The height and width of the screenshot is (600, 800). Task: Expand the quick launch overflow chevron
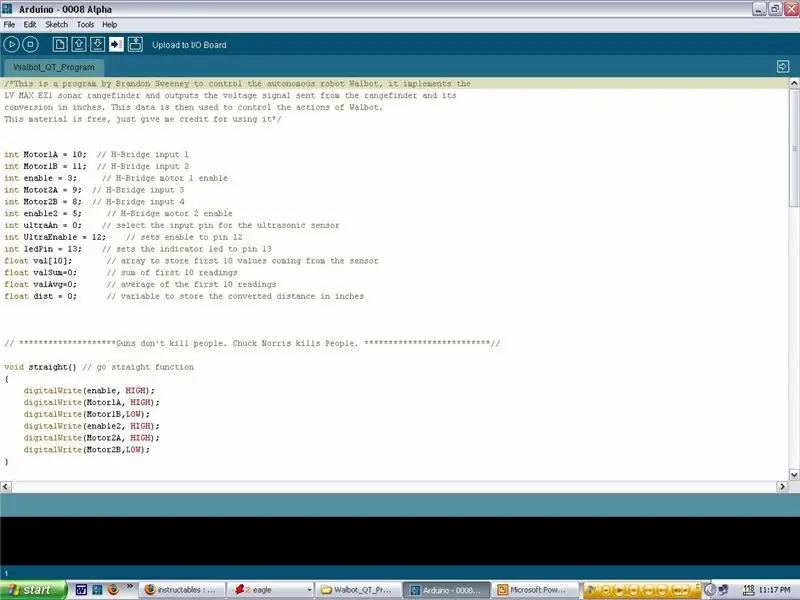click(x=130, y=587)
